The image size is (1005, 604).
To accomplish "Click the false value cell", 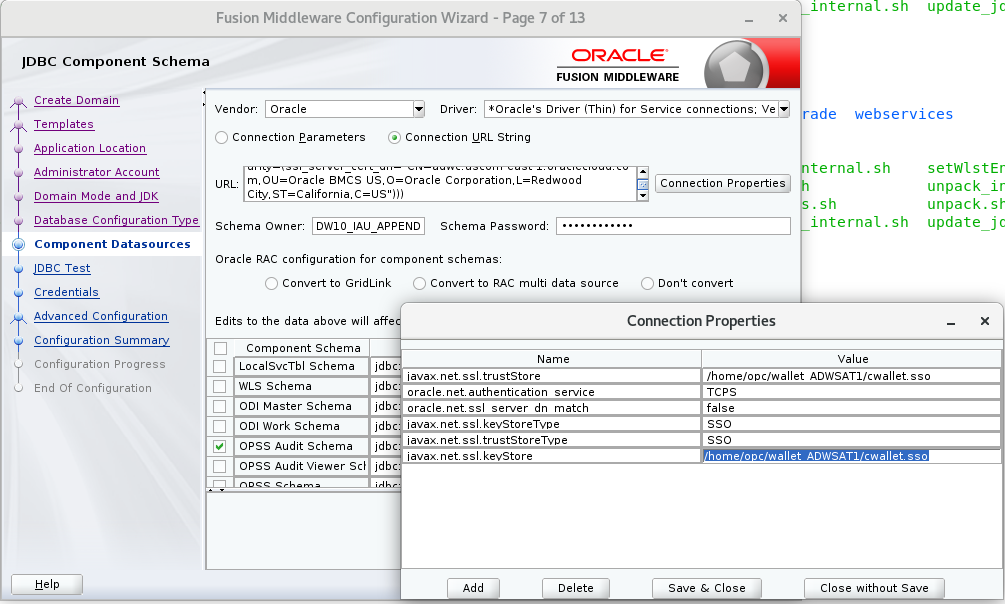I will (851, 408).
